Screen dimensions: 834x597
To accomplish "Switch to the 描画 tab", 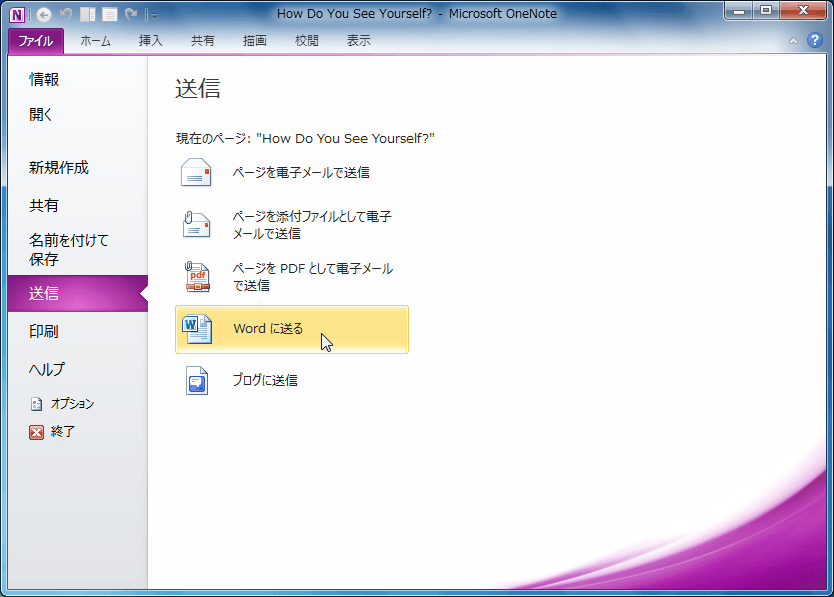I will [x=255, y=41].
